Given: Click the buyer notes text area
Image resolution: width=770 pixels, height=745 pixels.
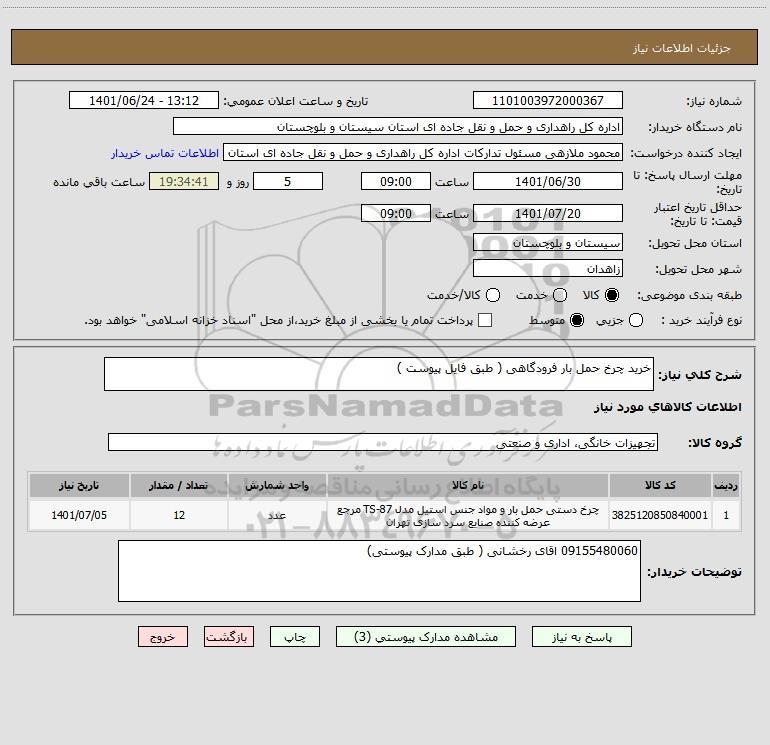Looking at the screenshot, I should point(379,571).
